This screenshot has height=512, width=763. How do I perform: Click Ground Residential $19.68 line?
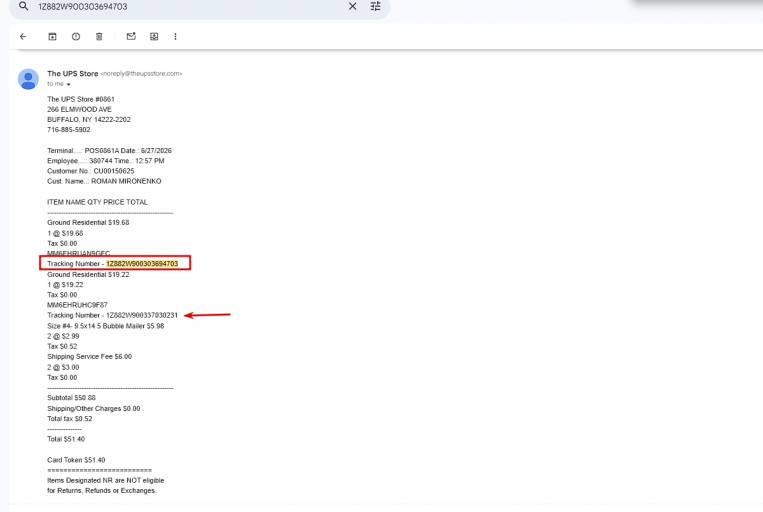(x=88, y=223)
